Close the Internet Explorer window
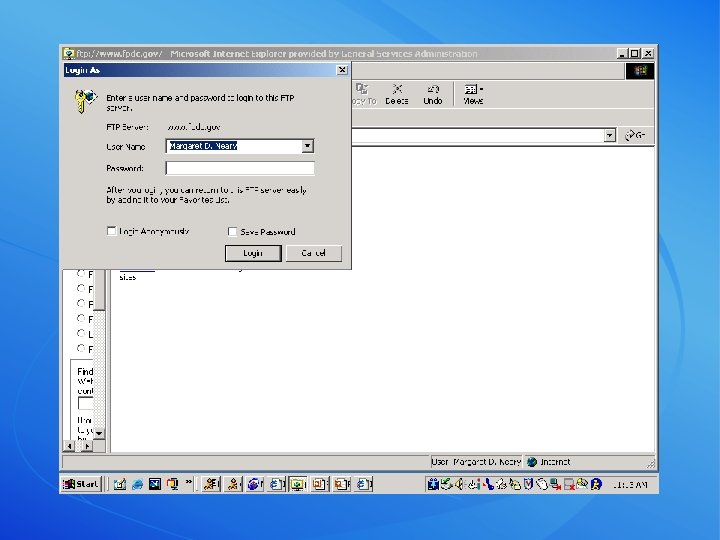 pyautogui.click(x=648, y=54)
